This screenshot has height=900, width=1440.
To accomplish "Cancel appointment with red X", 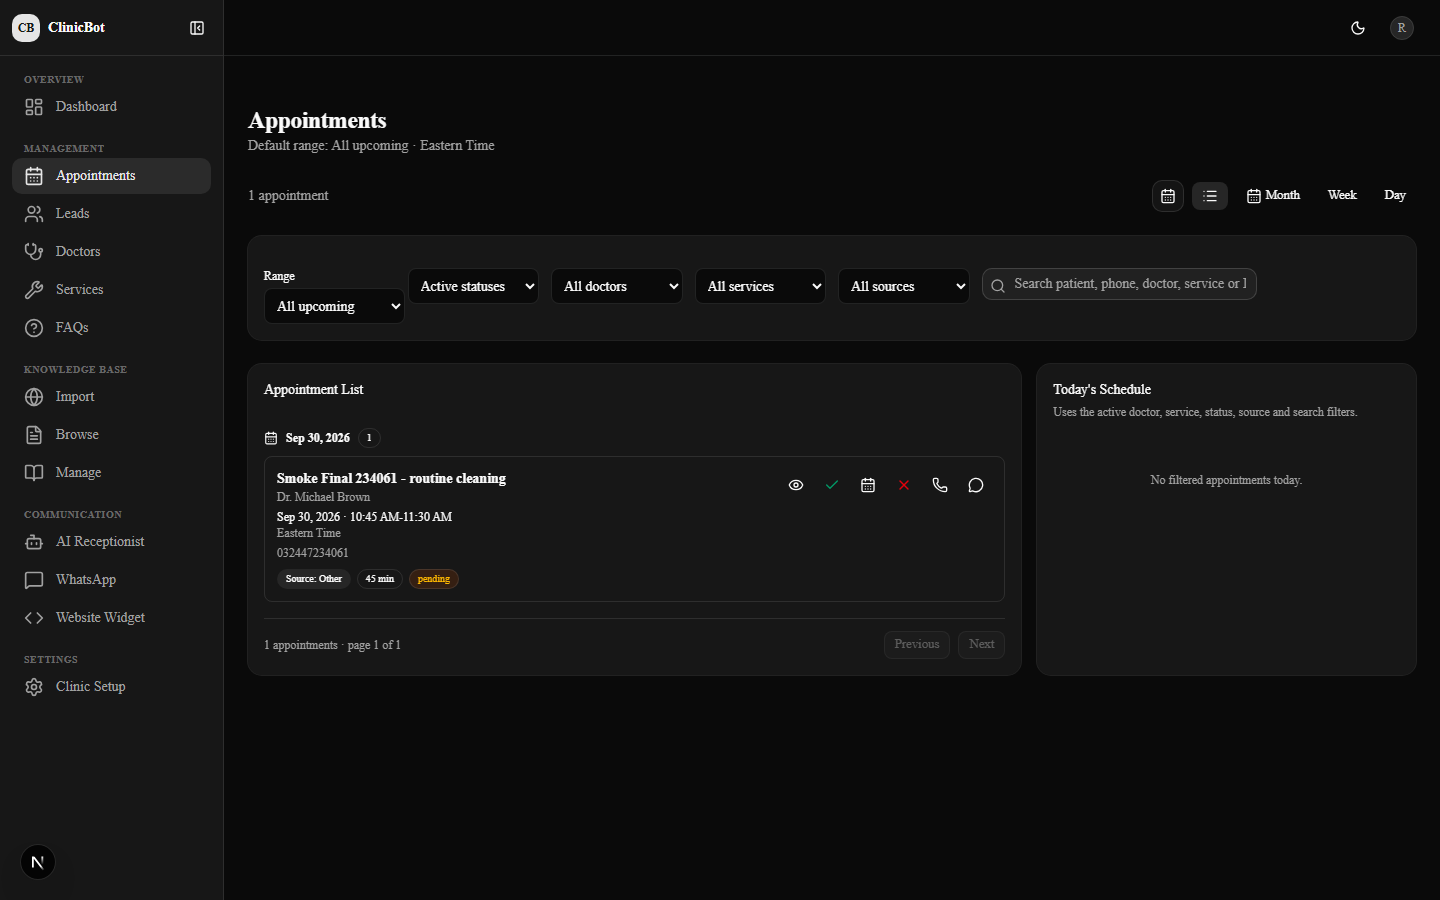I will coord(904,485).
